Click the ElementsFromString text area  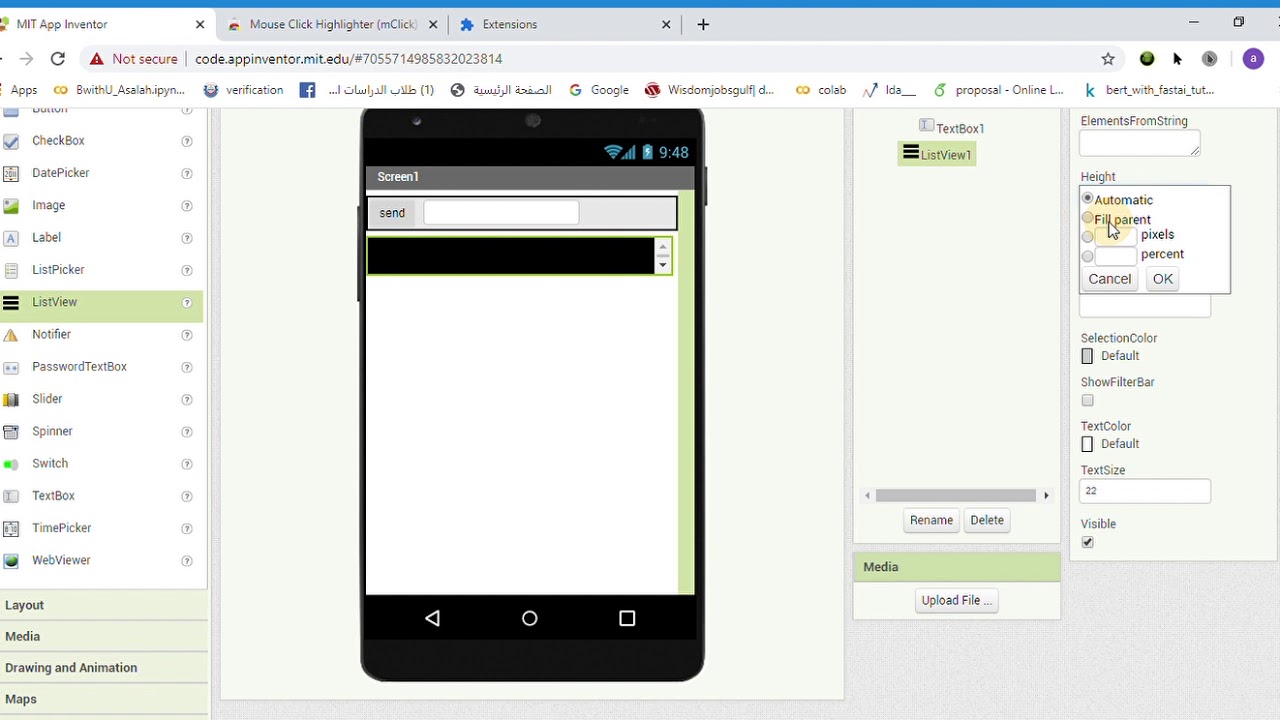pyautogui.click(x=1140, y=144)
